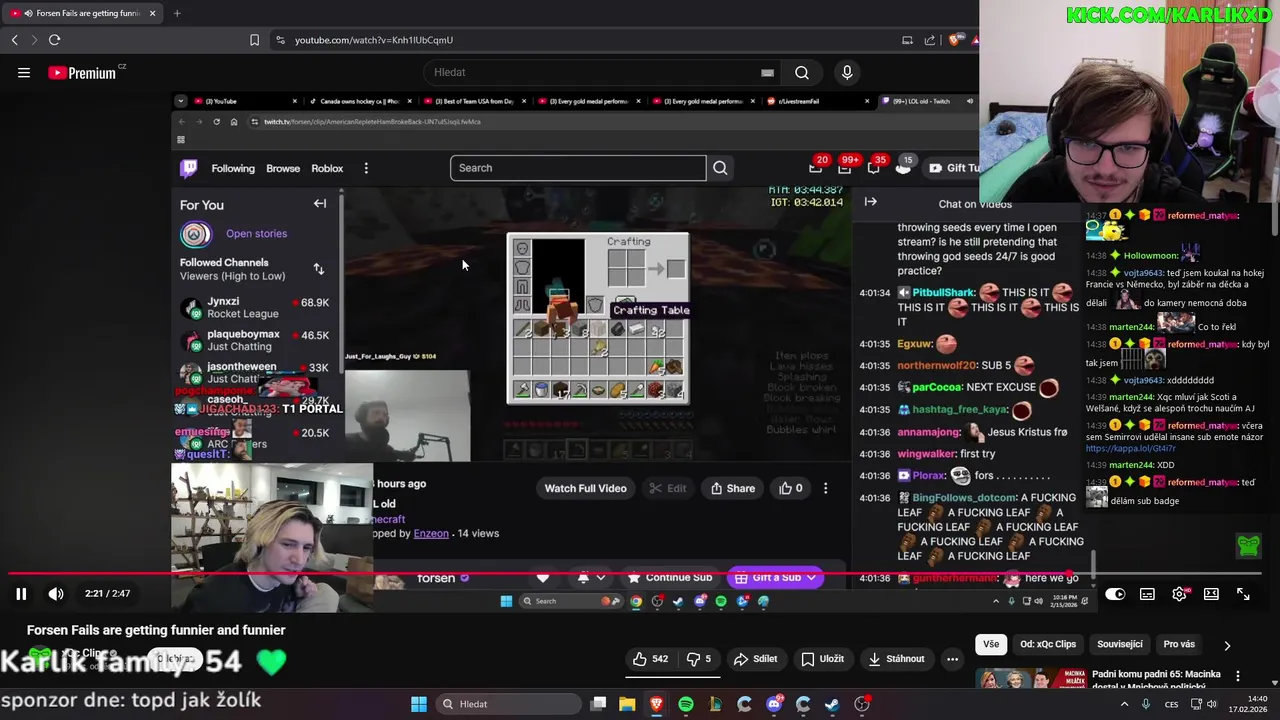Open the Brave Shields icon in the address bar
Viewport: 1280px width, 720px height.
click(957, 40)
